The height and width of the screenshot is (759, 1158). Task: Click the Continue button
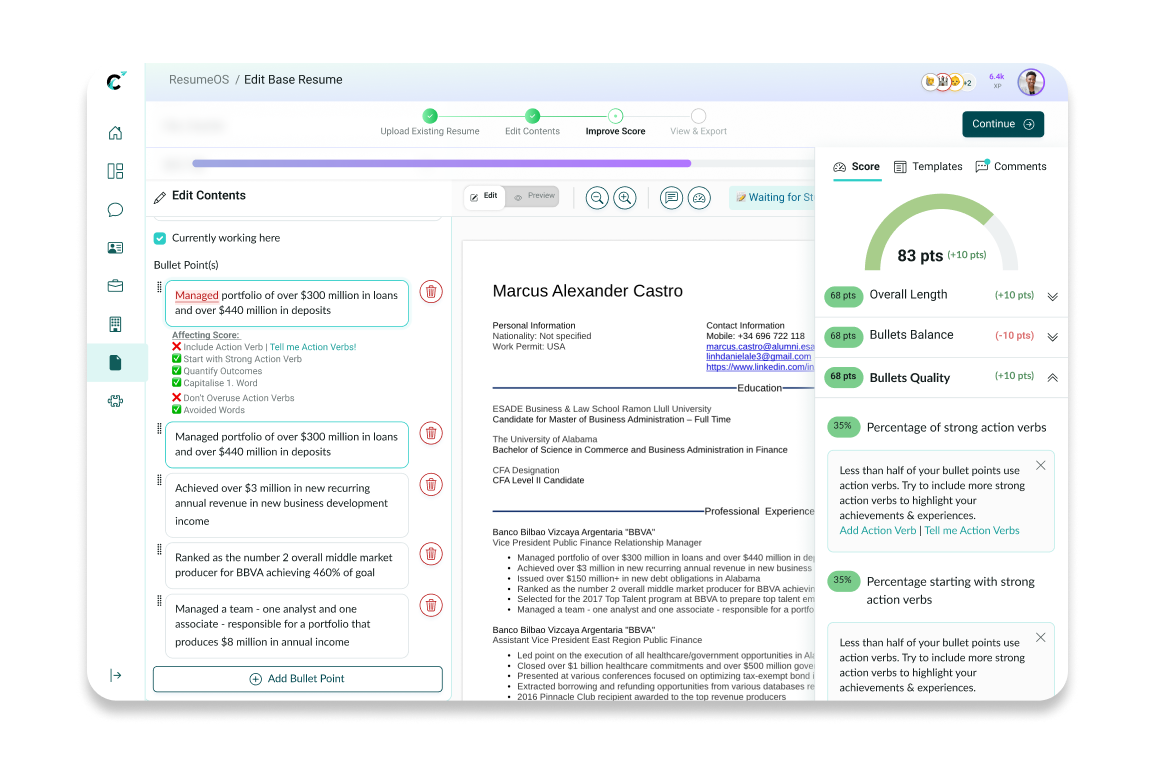coord(1003,124)
